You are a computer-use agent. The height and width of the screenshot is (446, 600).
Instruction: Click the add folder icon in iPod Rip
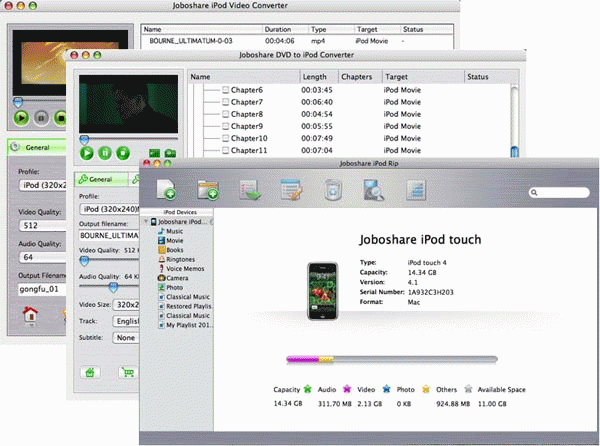coord(207,189)
